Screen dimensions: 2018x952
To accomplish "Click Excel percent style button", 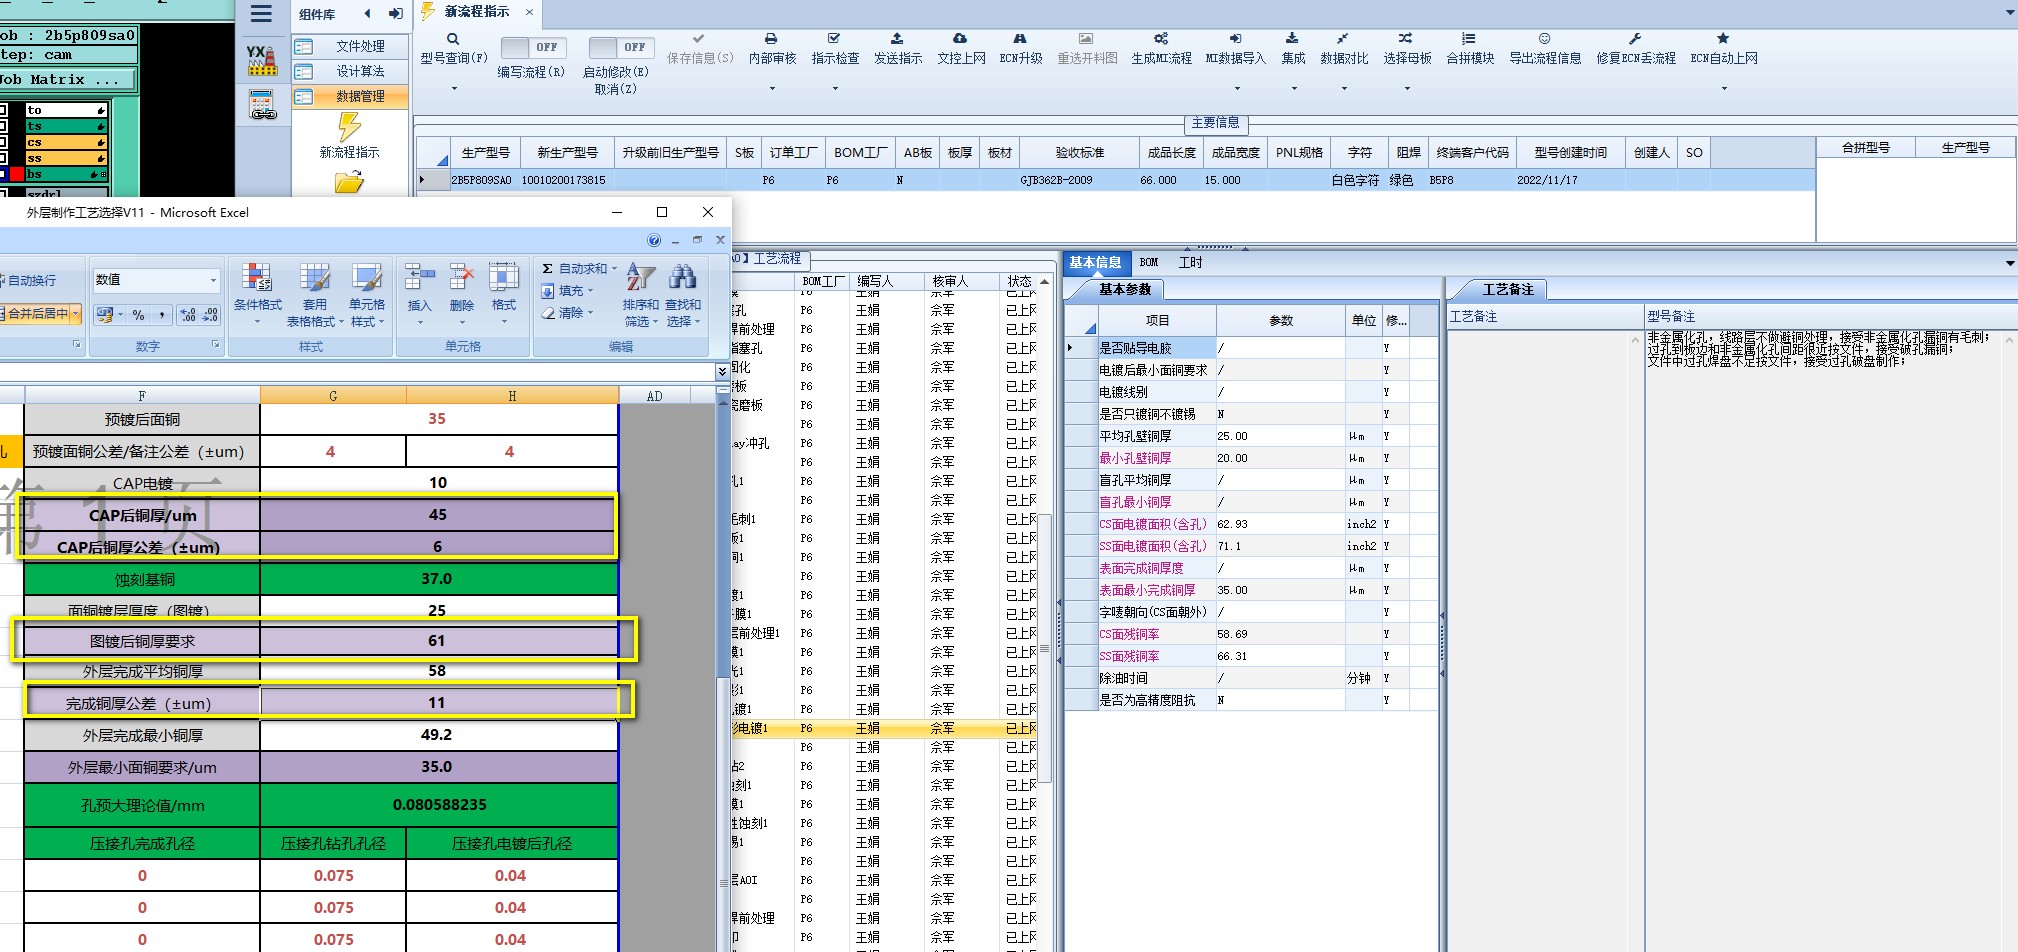I will point(138,315).
